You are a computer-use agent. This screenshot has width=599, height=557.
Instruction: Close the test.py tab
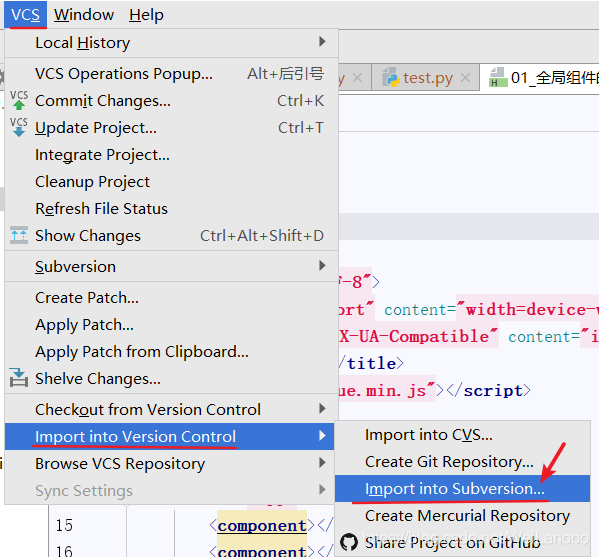[465, 78]
